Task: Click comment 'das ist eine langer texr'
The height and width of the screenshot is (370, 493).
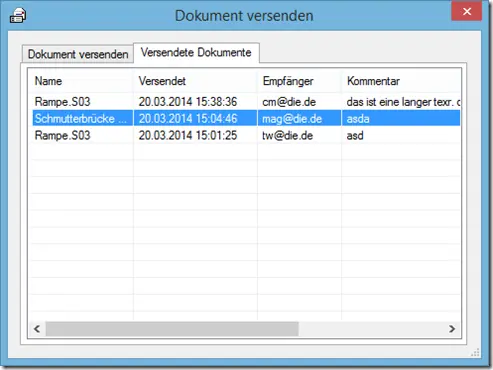Action: (x=403, y=102)
